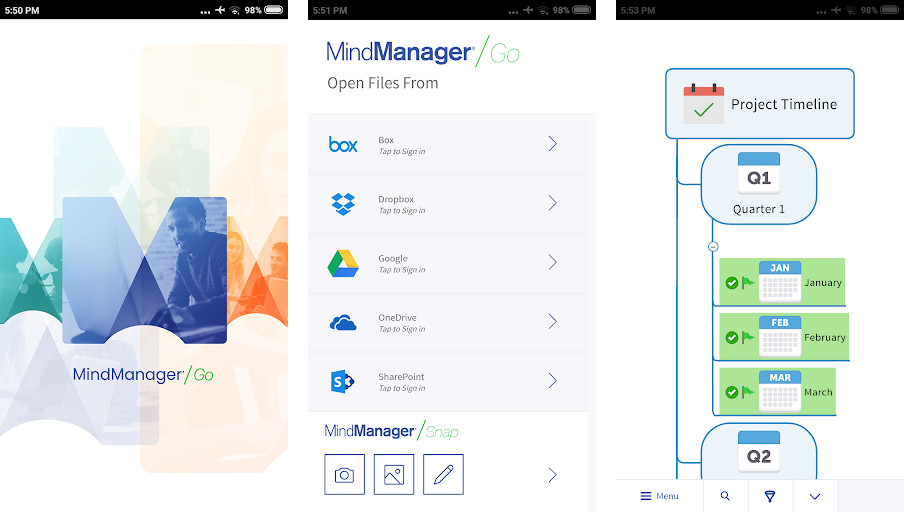Image resolution: width=904 pixels, height=512 pixels.
Task: Tap 'Tap to Sign in' under SharePoint
Action: click(x=402, y=389)
